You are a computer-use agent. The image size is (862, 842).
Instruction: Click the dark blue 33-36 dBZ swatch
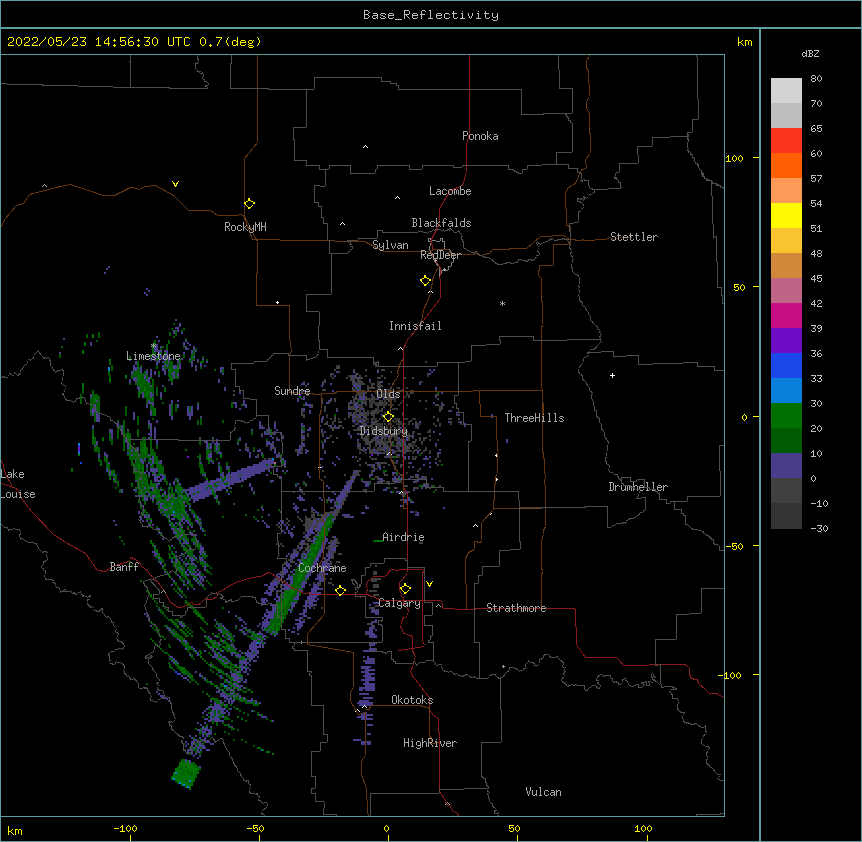click(x=786, y=365)
